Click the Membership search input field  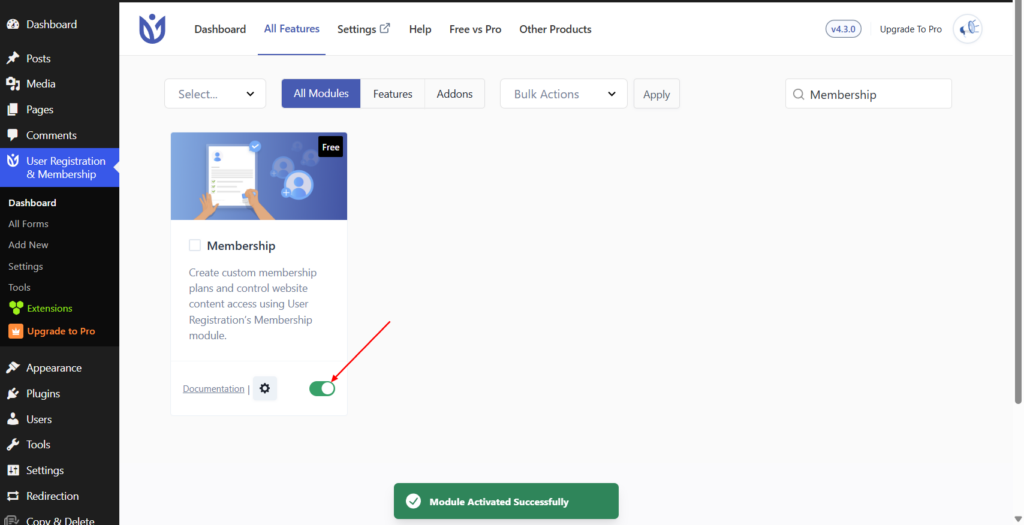click(869, 94)
